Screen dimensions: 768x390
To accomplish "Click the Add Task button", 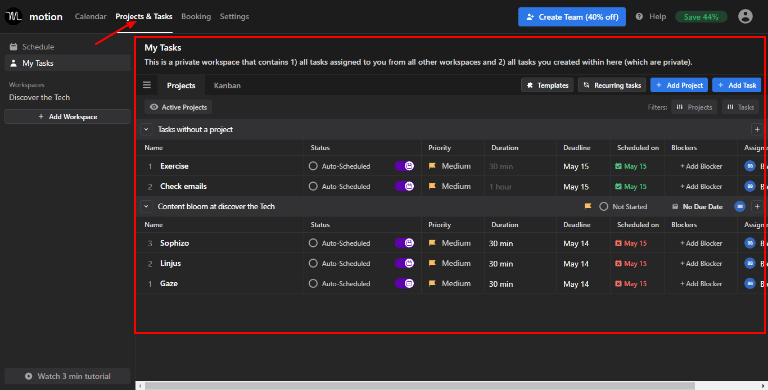I will (737, 85).
